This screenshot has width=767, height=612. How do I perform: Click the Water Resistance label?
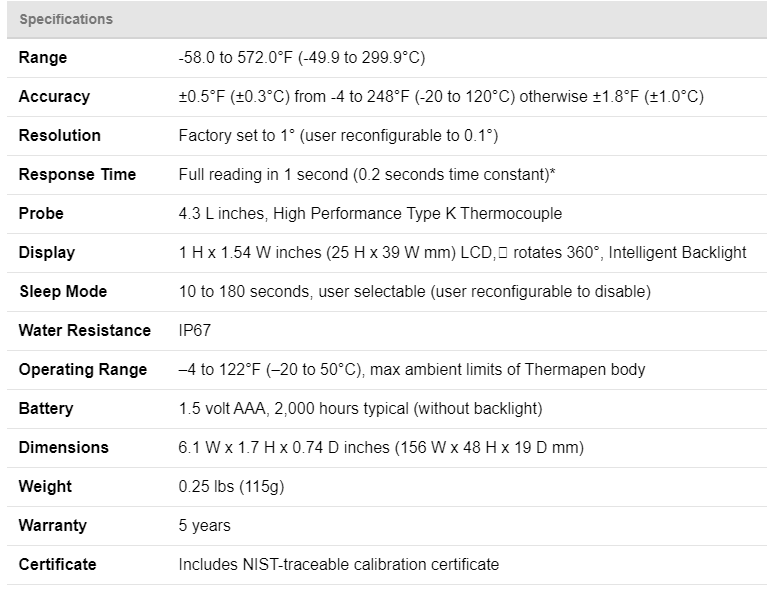85,331
